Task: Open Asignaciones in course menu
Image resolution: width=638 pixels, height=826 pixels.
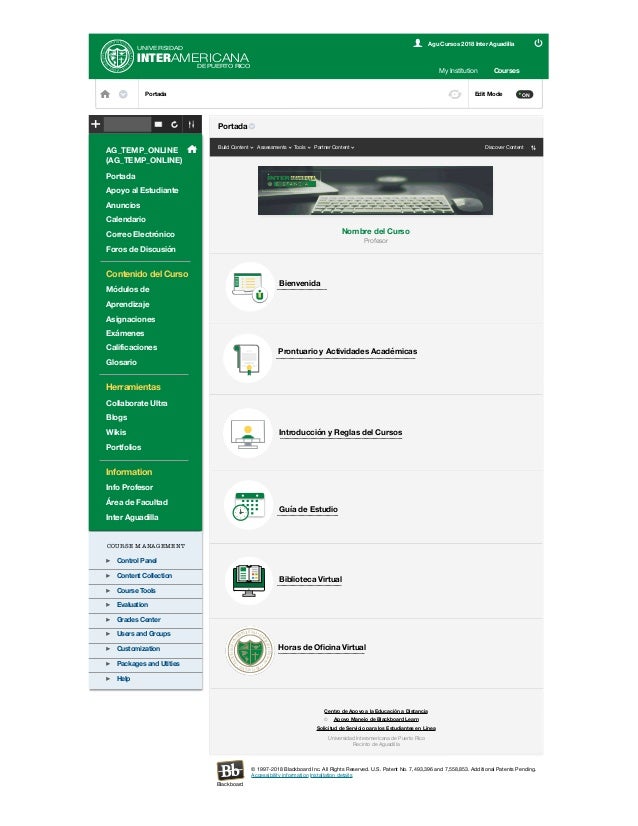Action: (131, 319)
